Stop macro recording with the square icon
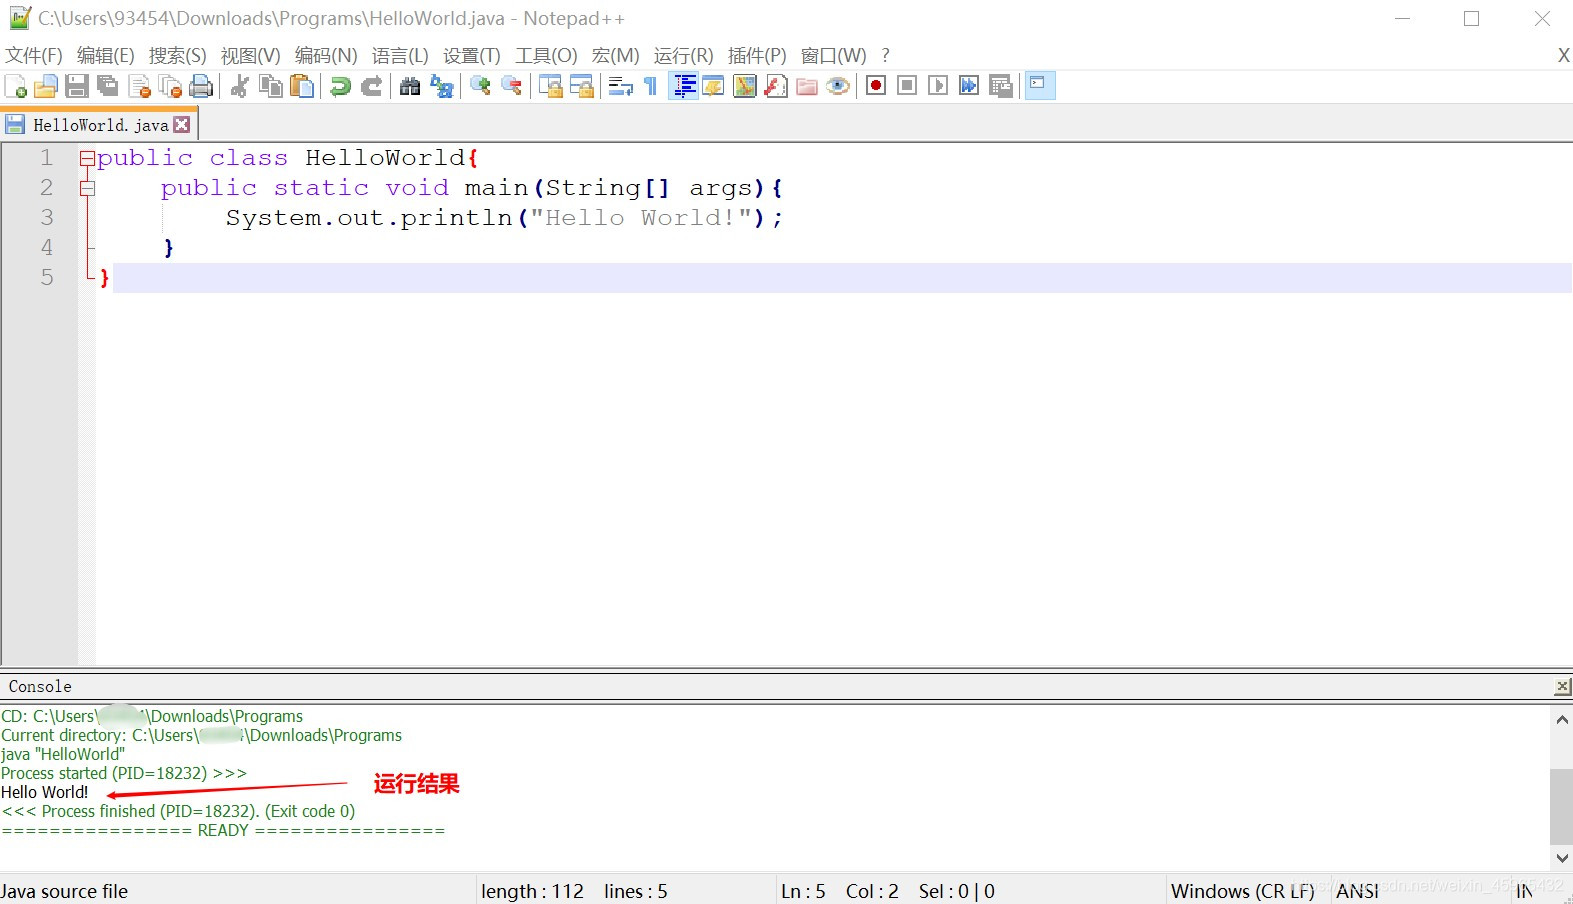Viewport: 1573px width, 904px height. pos(907,86)
